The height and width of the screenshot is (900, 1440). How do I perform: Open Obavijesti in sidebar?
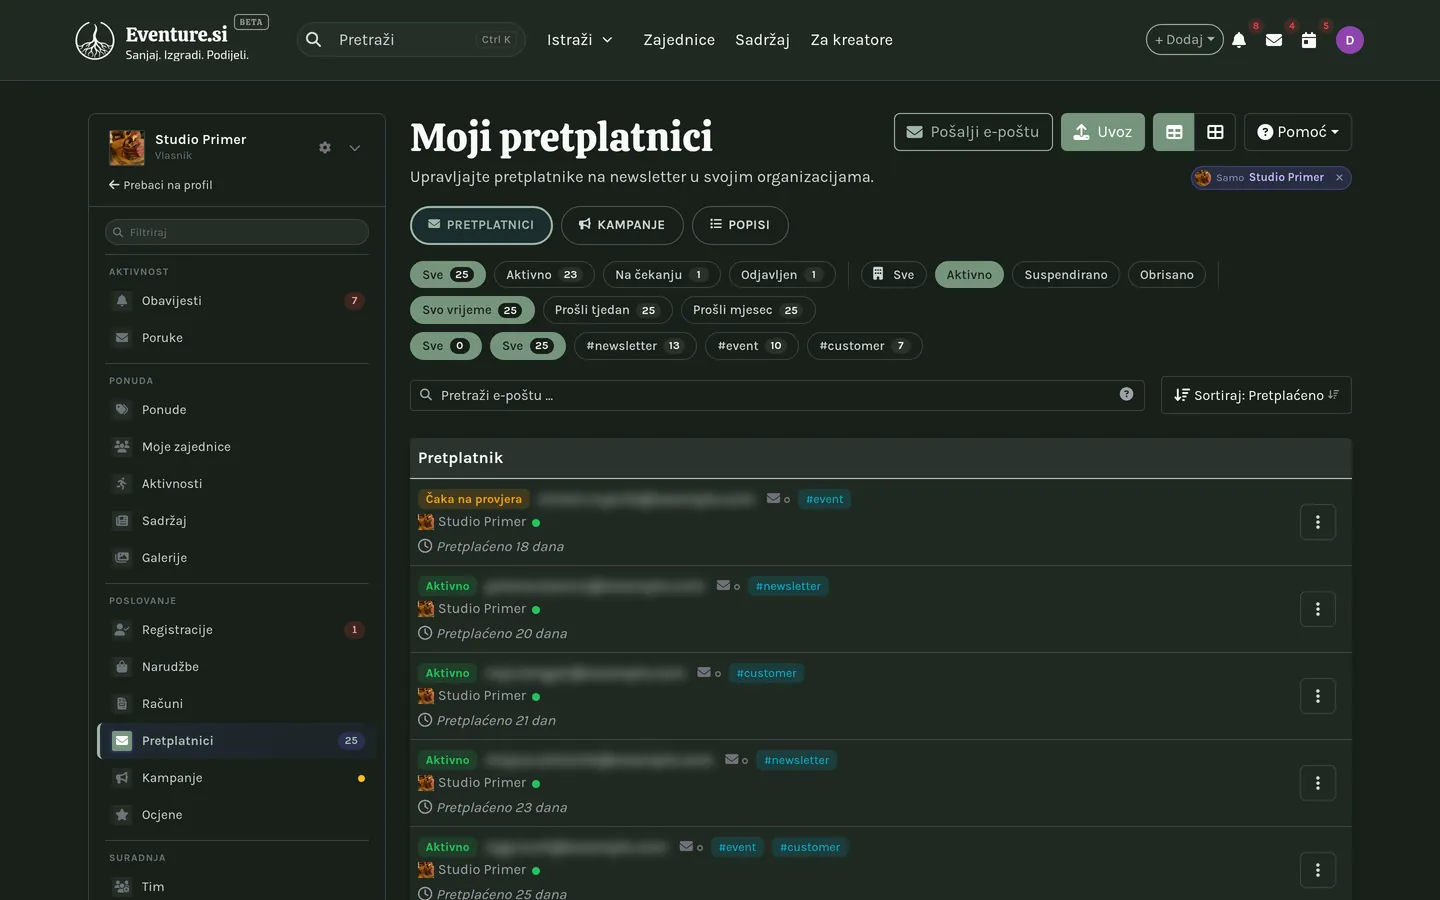(237, 301)
